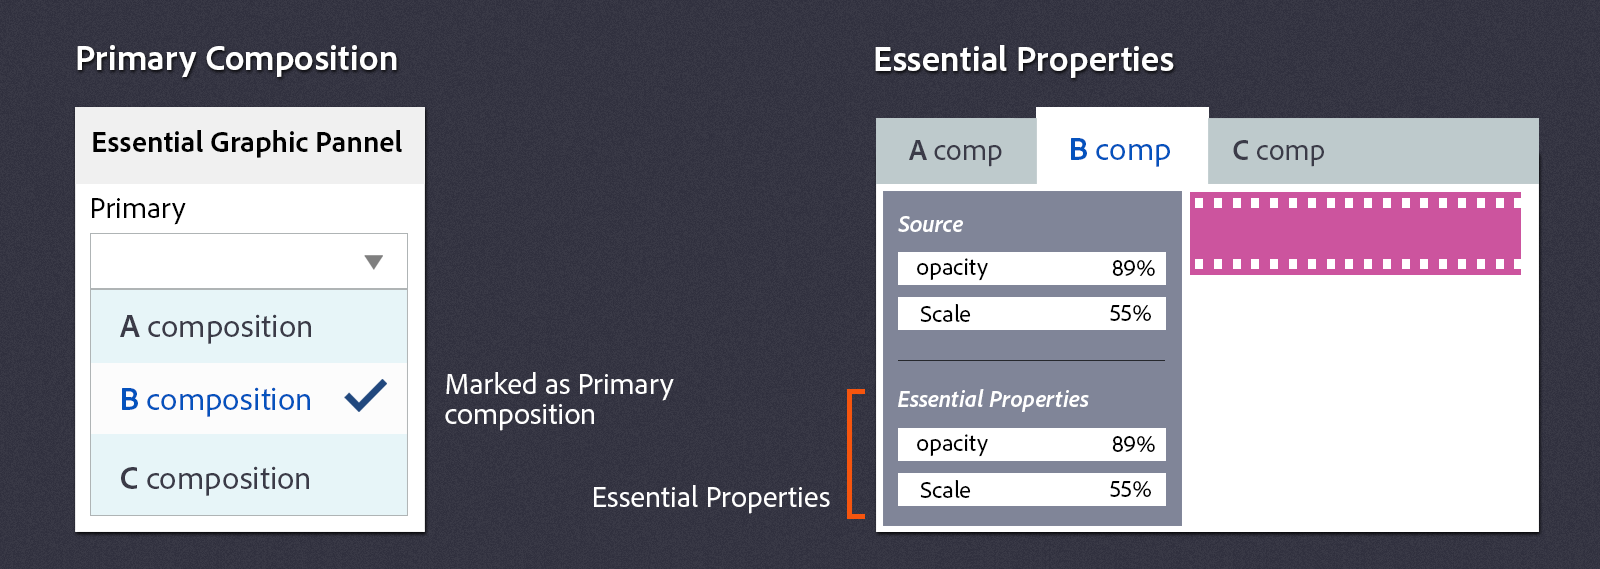The width and height of the screenshot is (1600, 569).
Task: Click the Source opacity 89% field
Action: (1032, 268)
